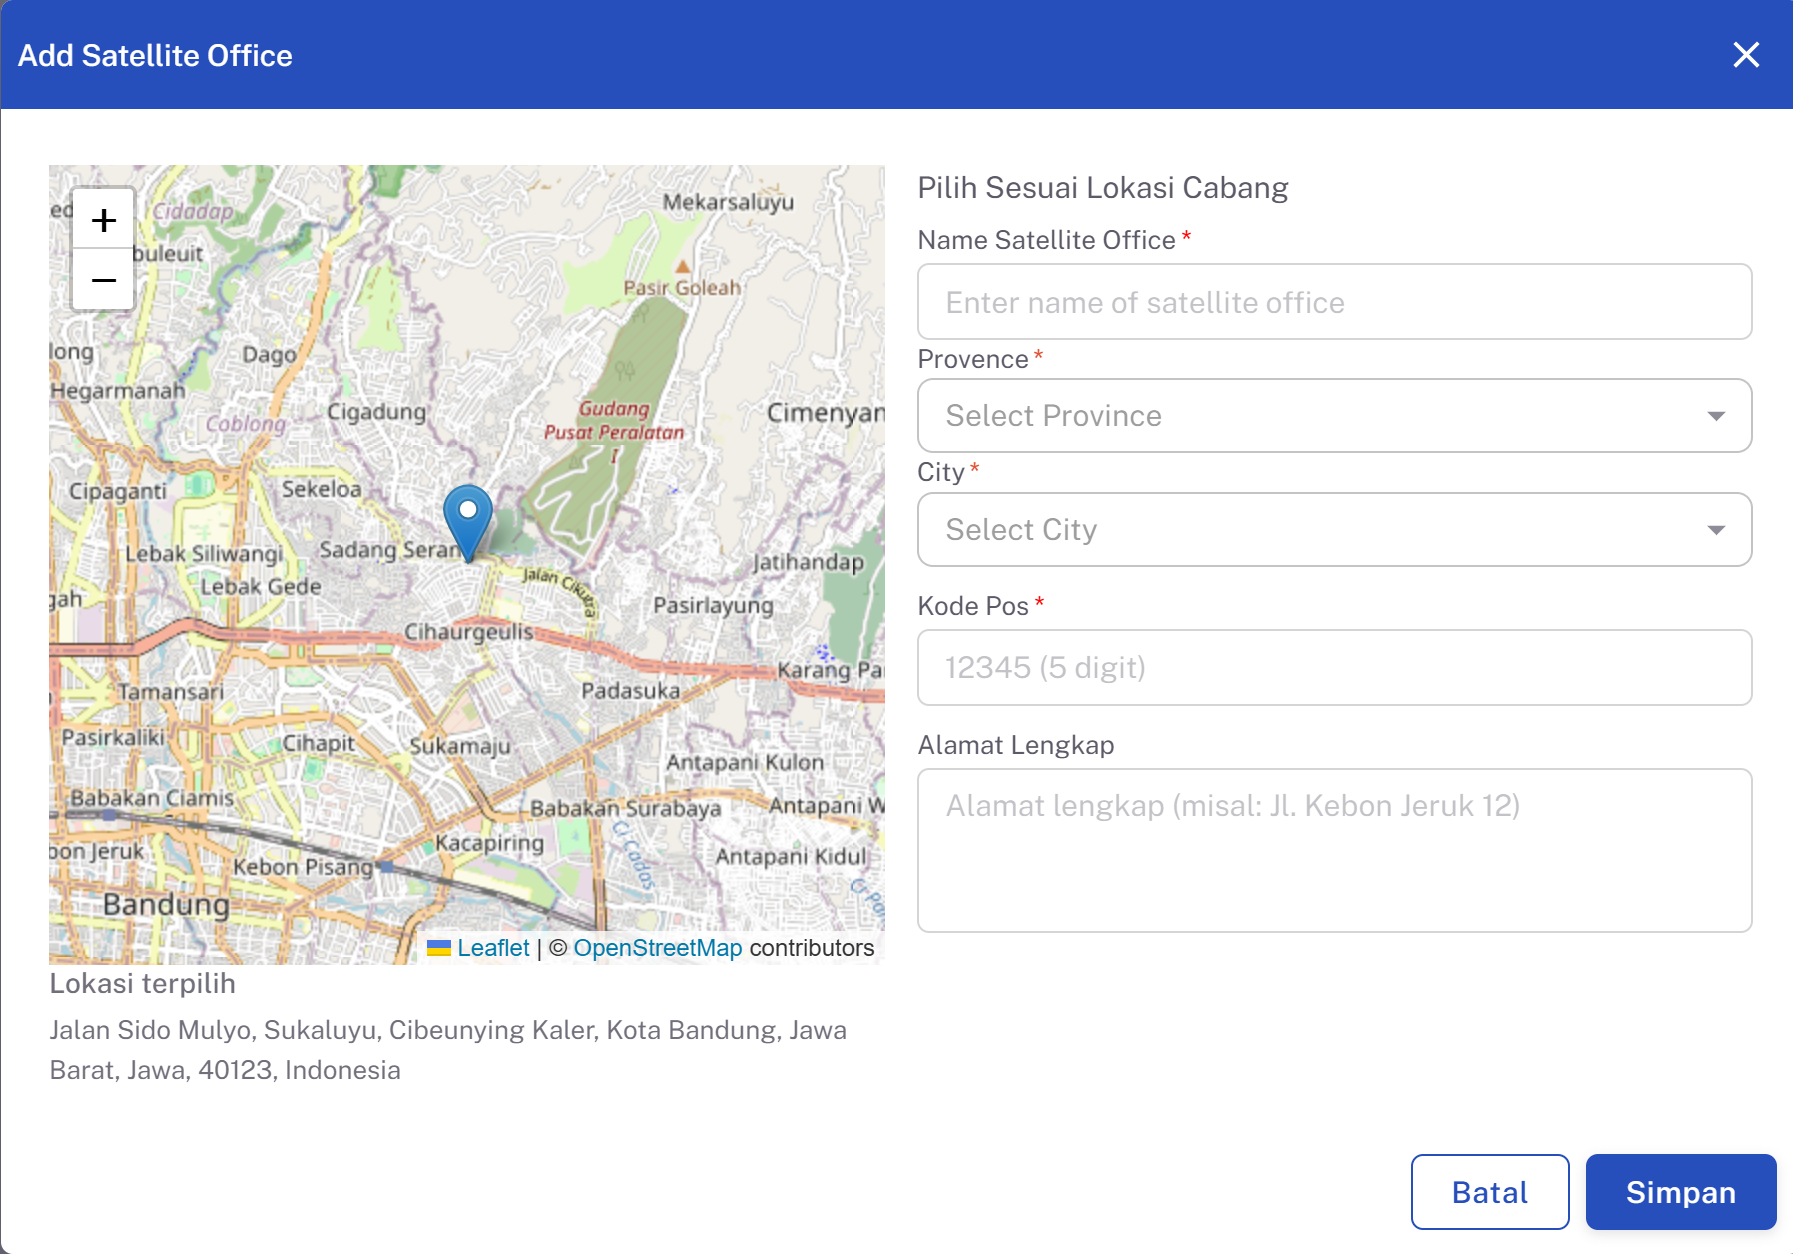
Task: Expand the Provence combo box
Action: click(1334, 416)
